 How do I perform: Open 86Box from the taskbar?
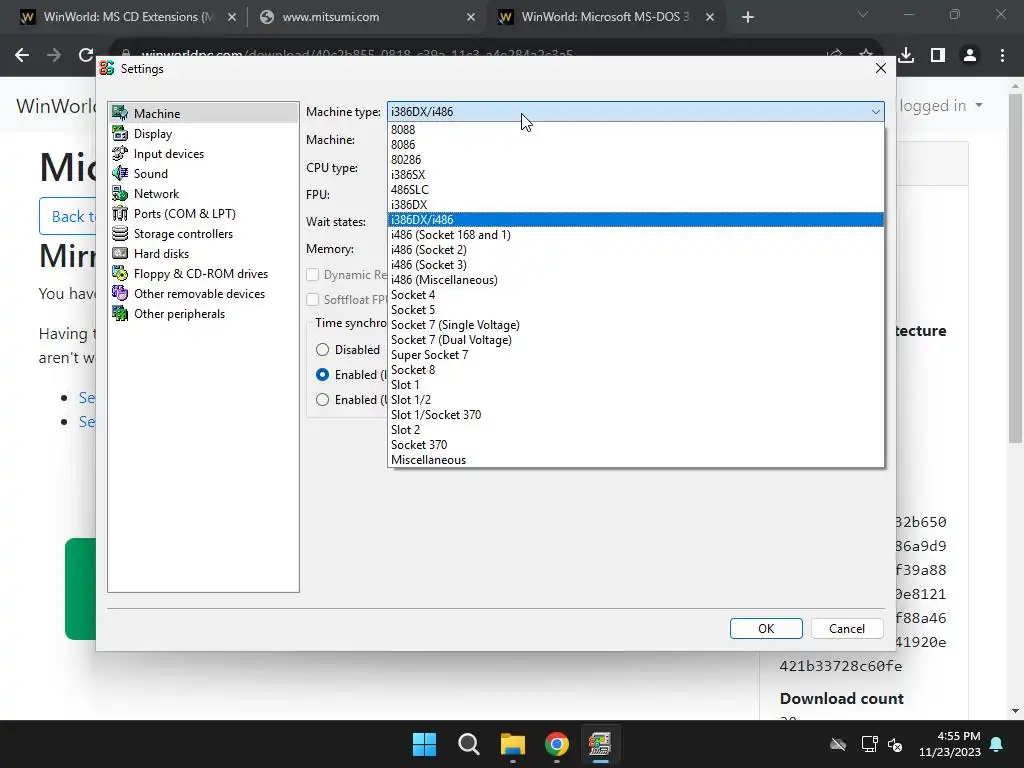point(600,744)
